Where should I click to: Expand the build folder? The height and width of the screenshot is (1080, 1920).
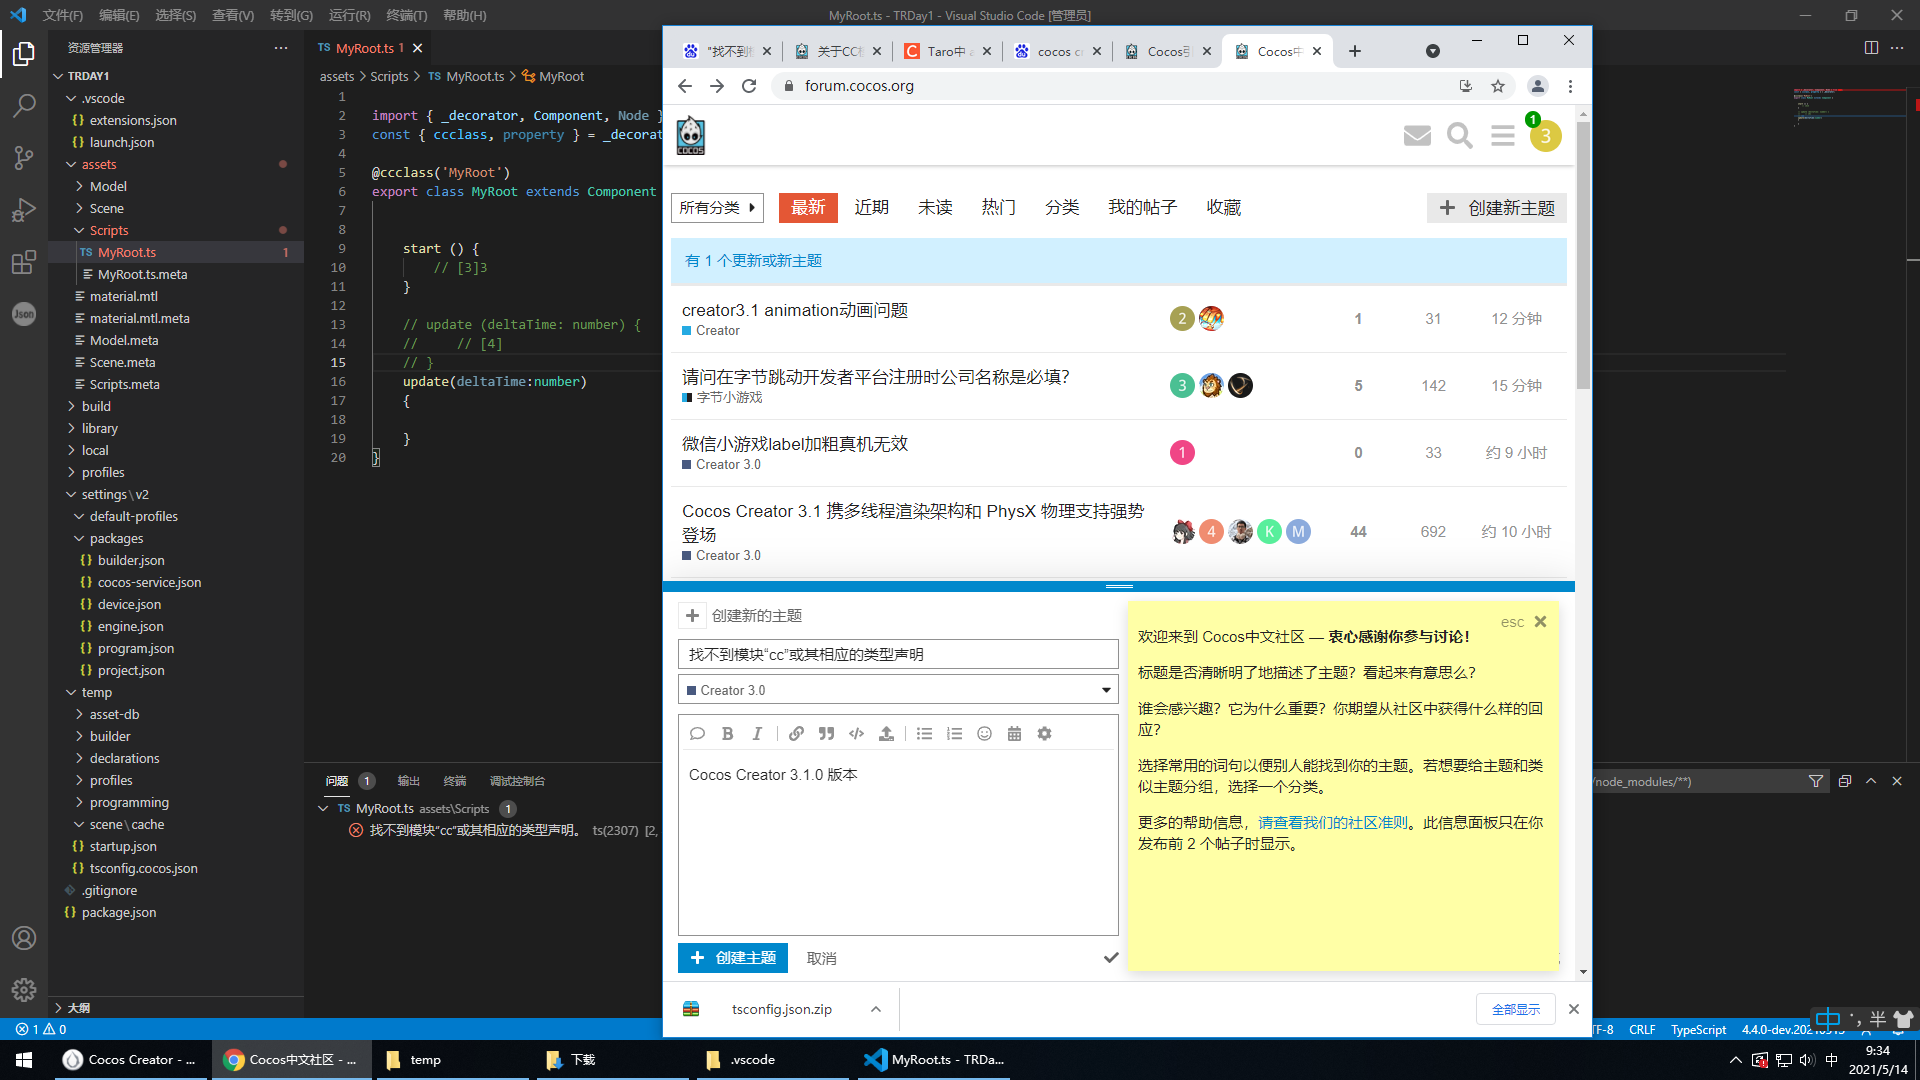96,406
